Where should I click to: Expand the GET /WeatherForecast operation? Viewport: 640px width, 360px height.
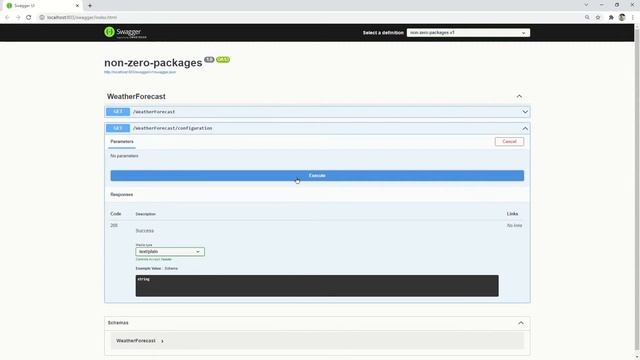pos(525,112)
